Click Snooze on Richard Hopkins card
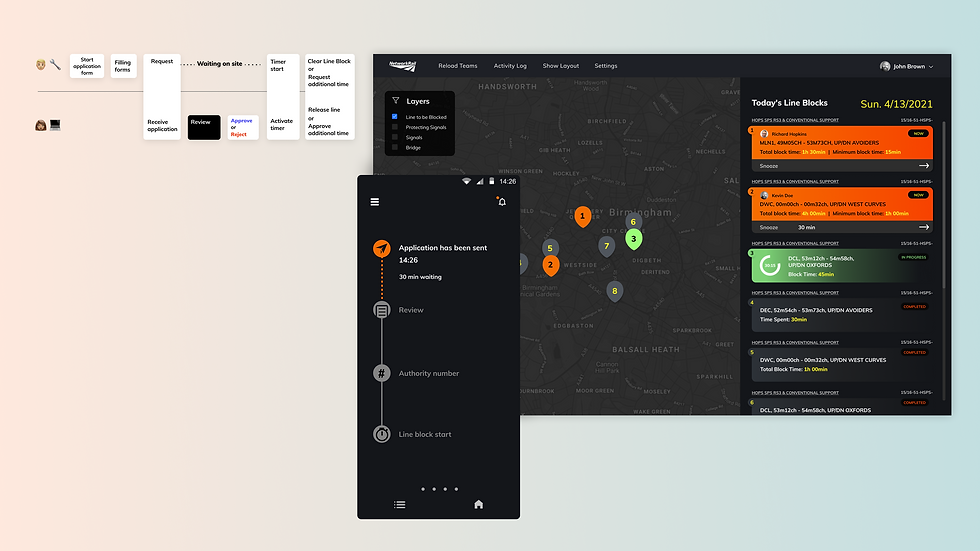The image size is (980, 551). (769, 166)
